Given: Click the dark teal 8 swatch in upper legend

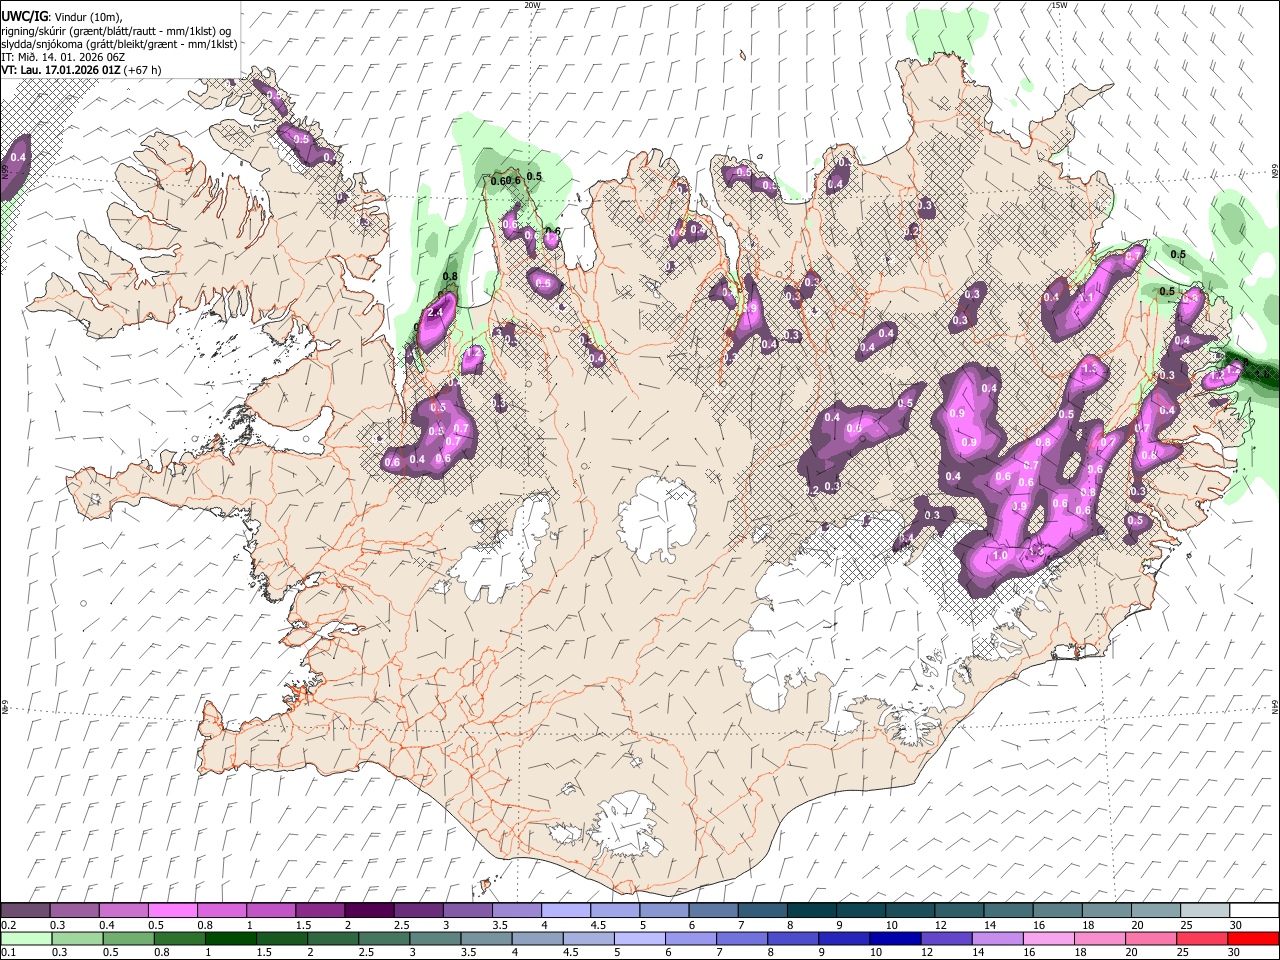Looking at the screenshot, I should [x=810, y=911].
